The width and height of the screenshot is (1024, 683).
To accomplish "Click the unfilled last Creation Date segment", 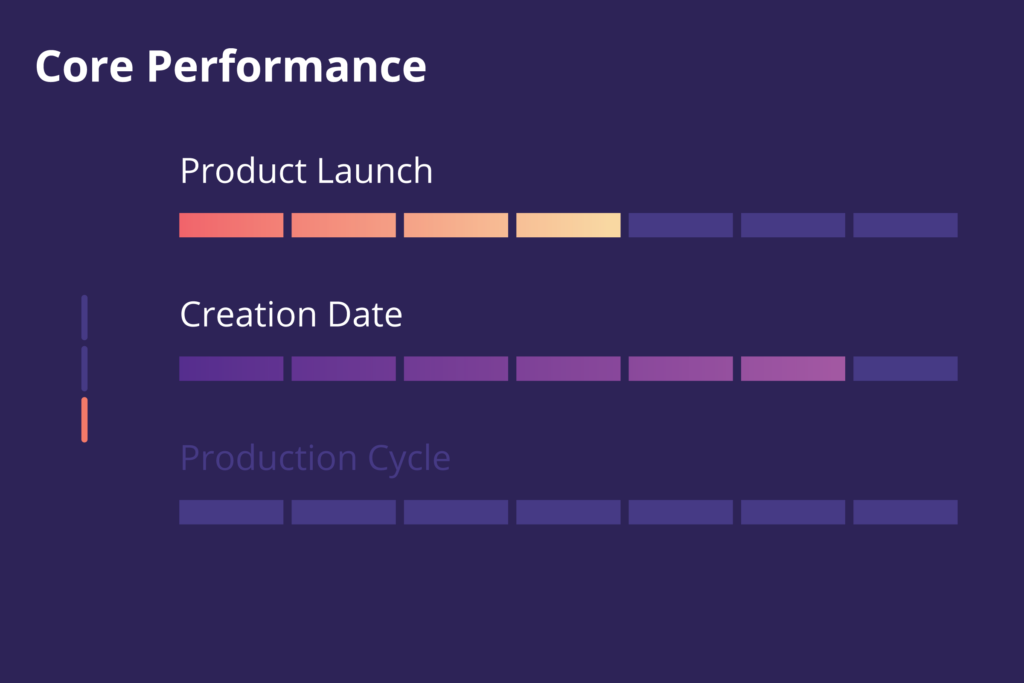I will point(905,369).
